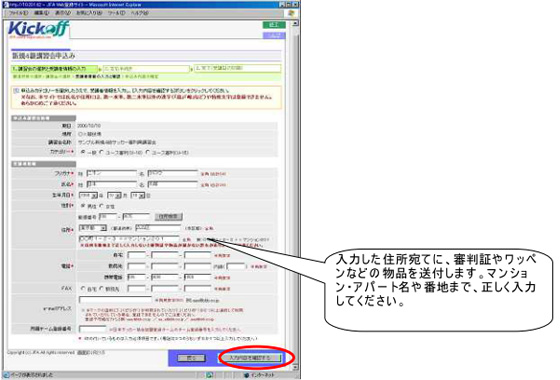Screen dimensions: 560x380
Task: Click the Kickoff logo
Action: pyautogui.click(x=38, y=30)
